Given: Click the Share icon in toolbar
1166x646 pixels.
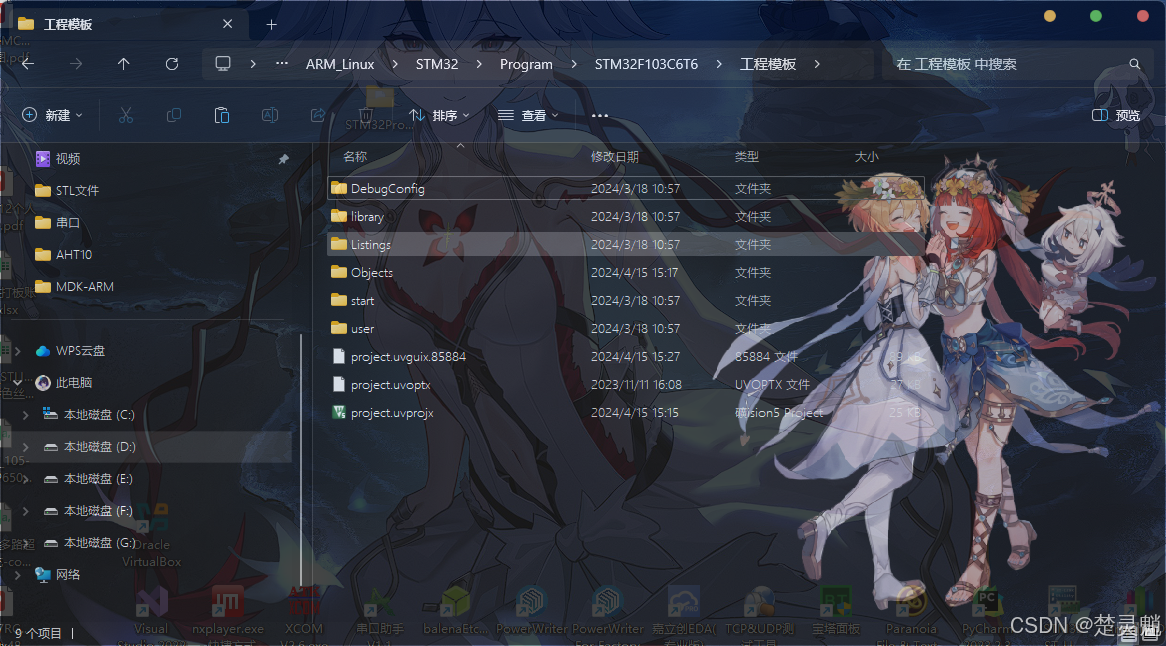Looking at the screenshot, I should point(318,115).
